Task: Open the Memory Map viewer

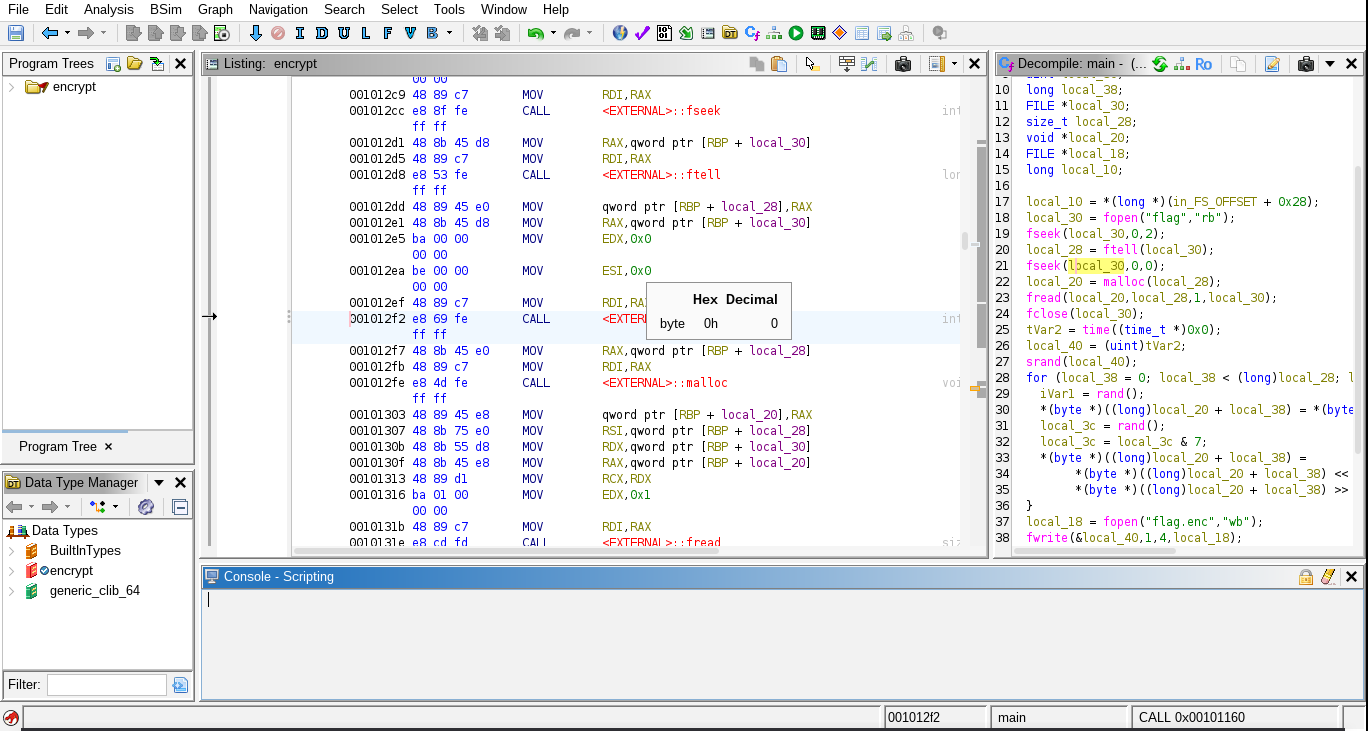Action: pos(817,33)
